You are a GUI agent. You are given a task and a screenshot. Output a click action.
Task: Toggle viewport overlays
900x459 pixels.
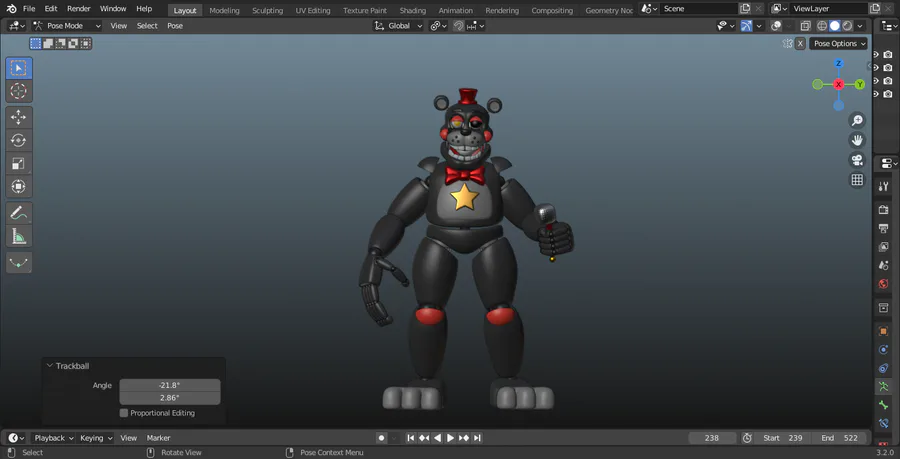click(x=776, y=26)
